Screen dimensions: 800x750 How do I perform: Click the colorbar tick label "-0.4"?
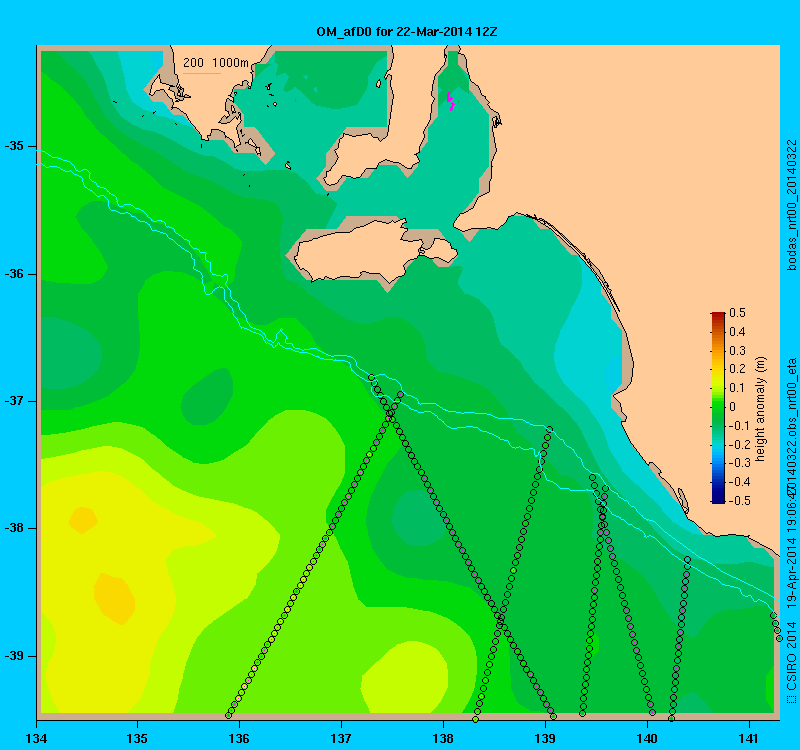point(739,482)
